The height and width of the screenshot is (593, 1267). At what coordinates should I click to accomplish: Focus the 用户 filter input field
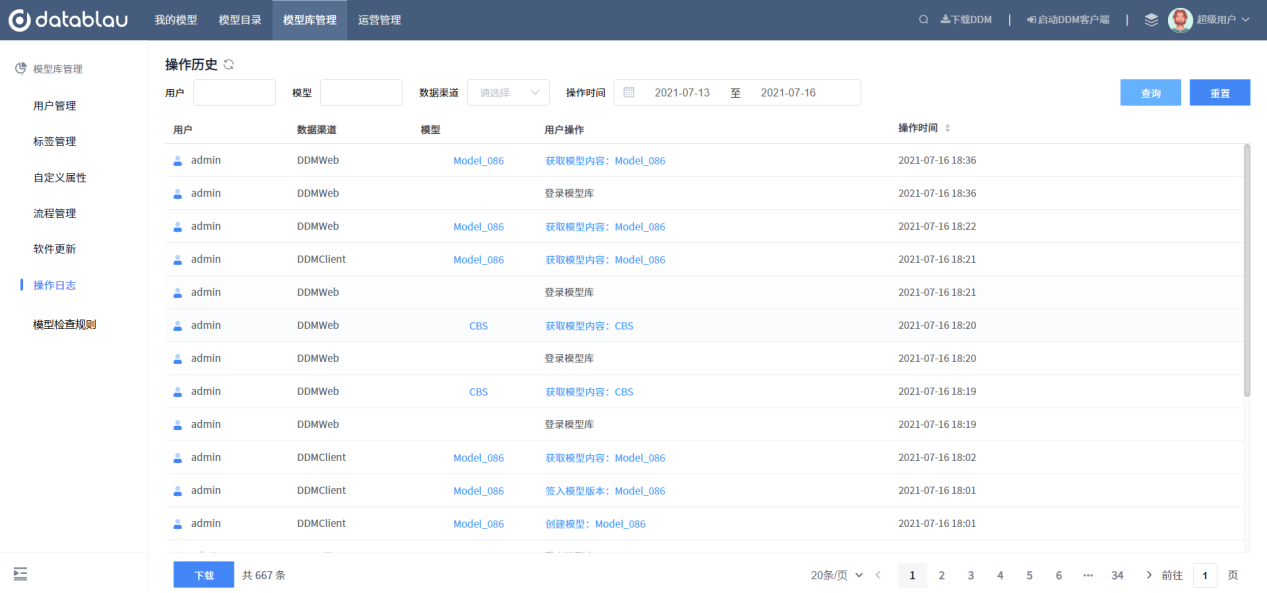[234, 93]
